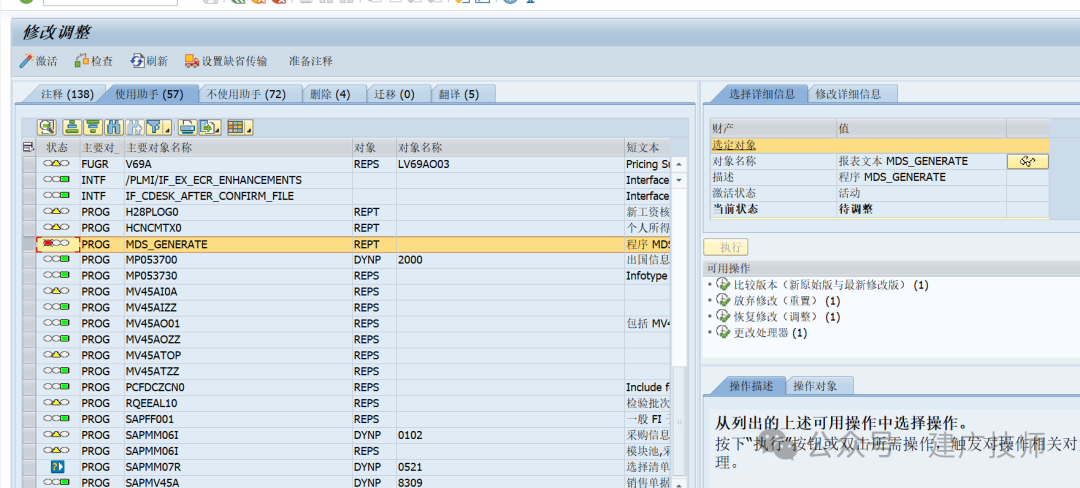The height and width of the screenshot is (488, 1080).
Task: Select 放弃修改(重置) action
Action: (x=778, y=301)
